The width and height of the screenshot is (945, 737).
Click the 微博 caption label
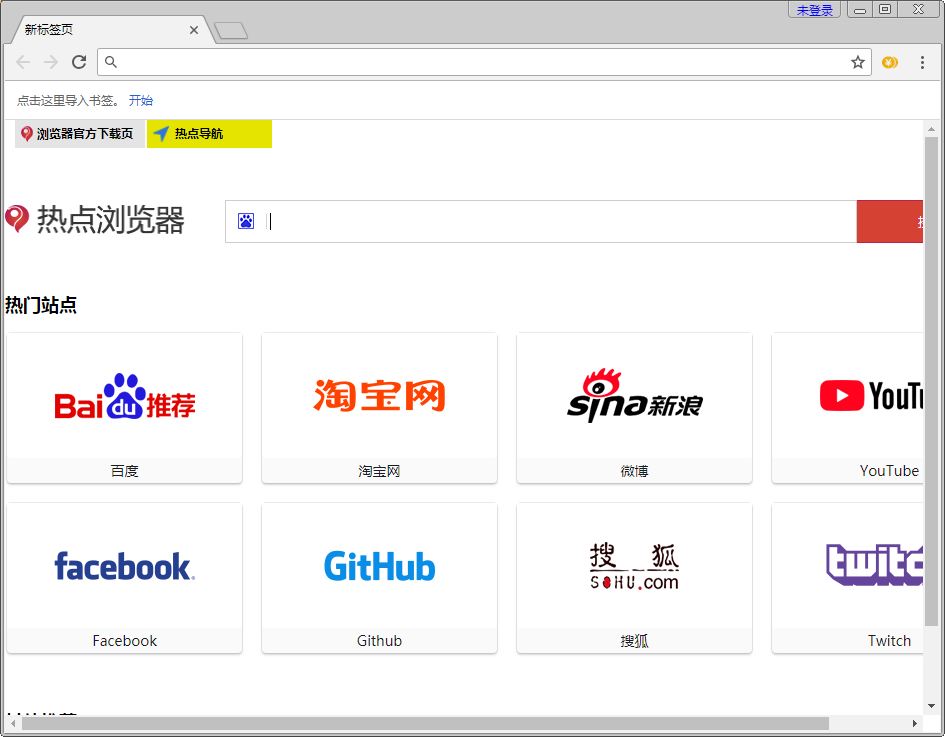click(x=634, y=471)
